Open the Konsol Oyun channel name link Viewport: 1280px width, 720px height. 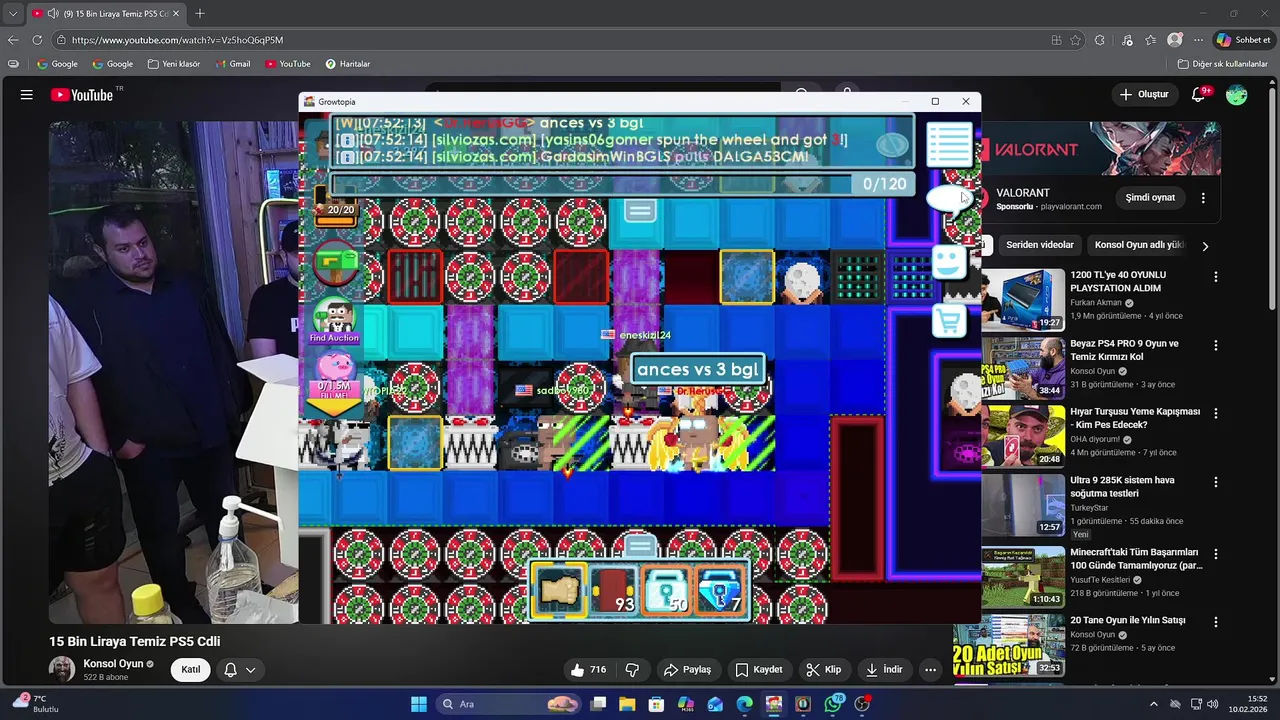[113, 664]
